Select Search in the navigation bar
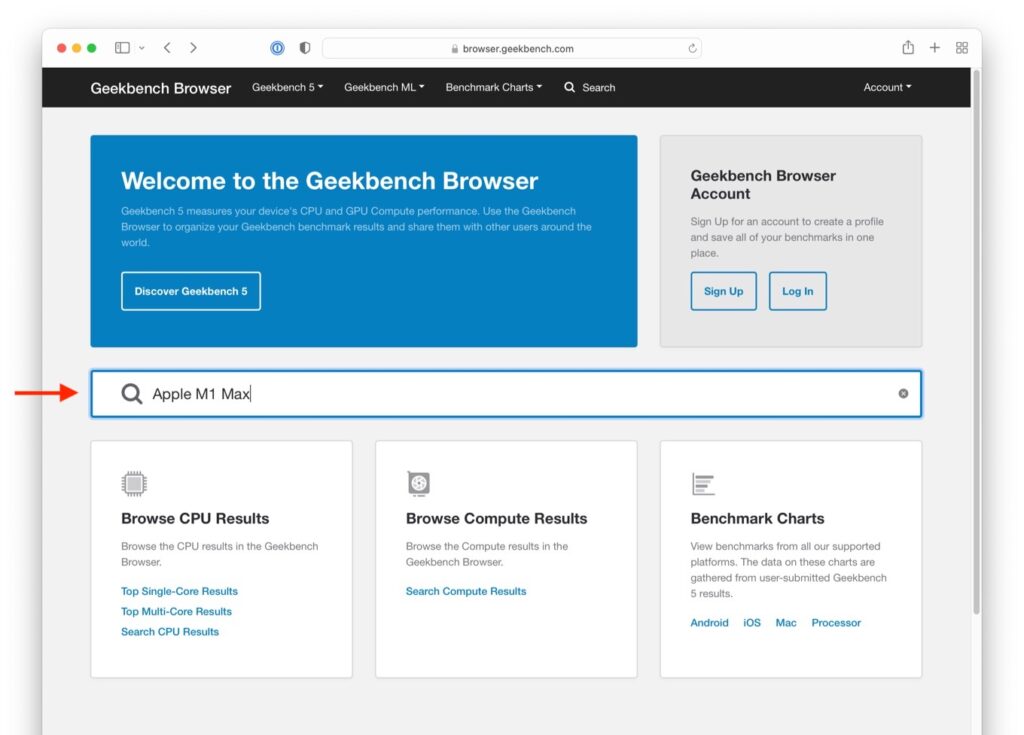The height and width of the screenshot is (735, 1024). [x=590, y=88]
